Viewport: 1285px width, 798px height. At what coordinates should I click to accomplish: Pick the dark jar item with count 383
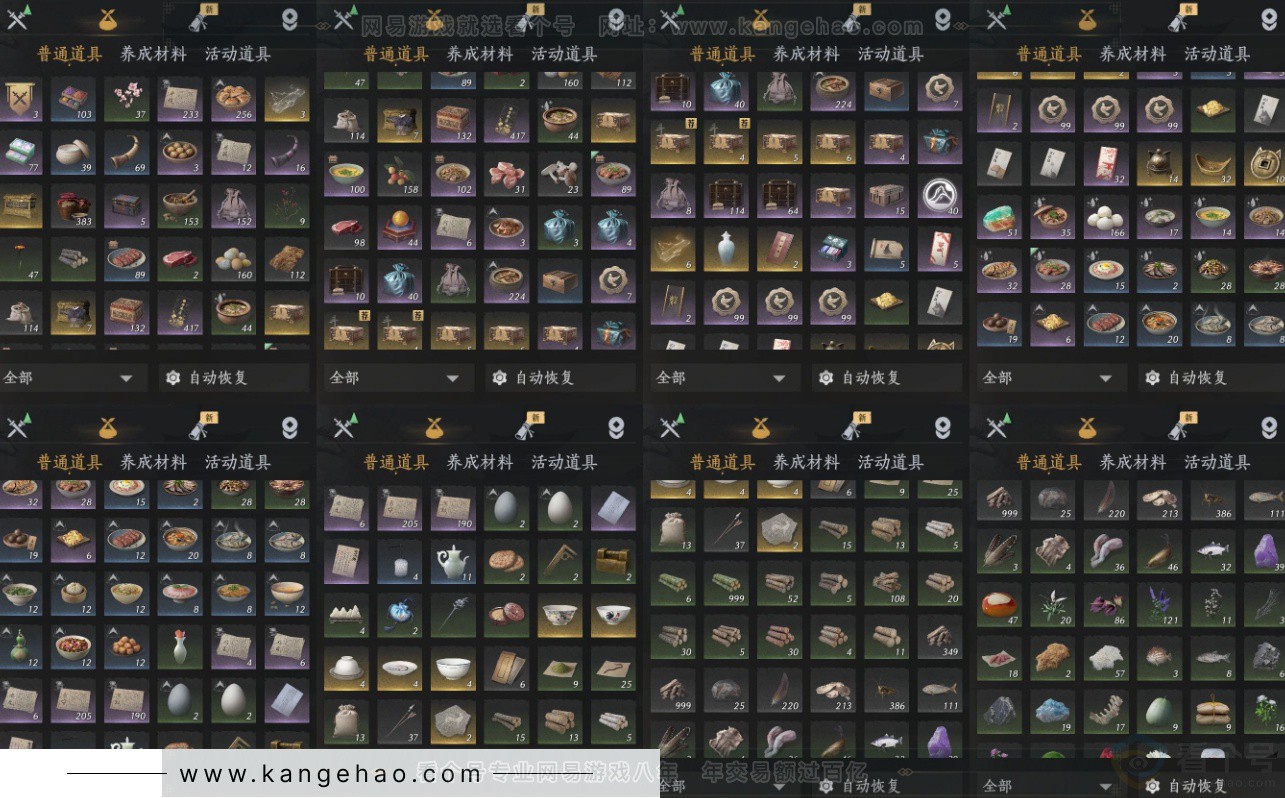74,206
